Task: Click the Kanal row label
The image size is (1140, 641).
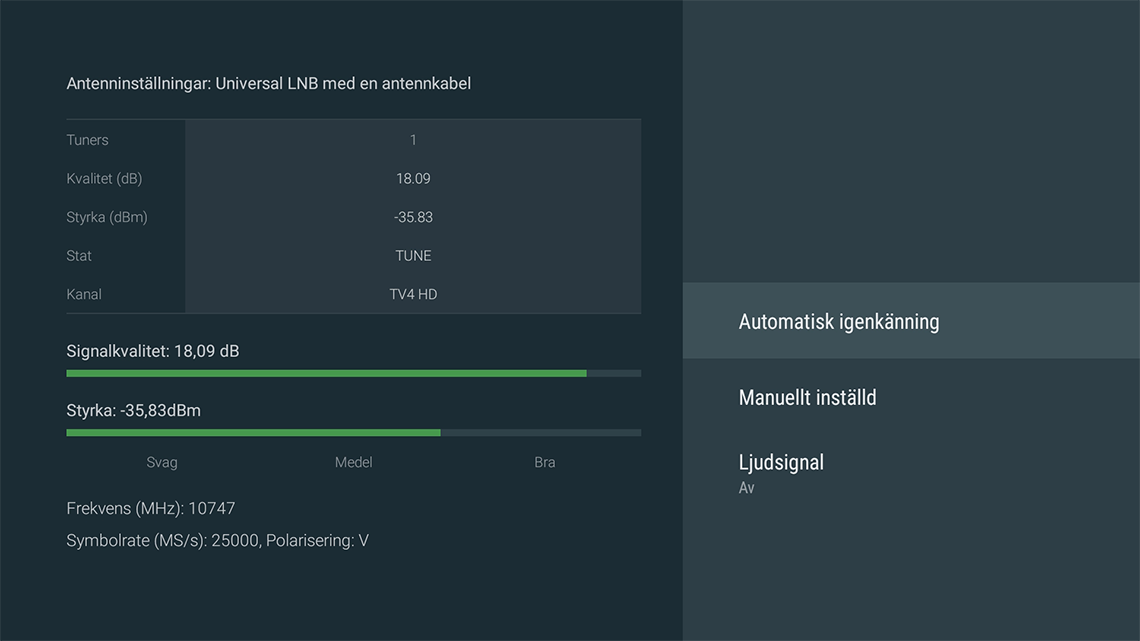Action: click(84, 294)
